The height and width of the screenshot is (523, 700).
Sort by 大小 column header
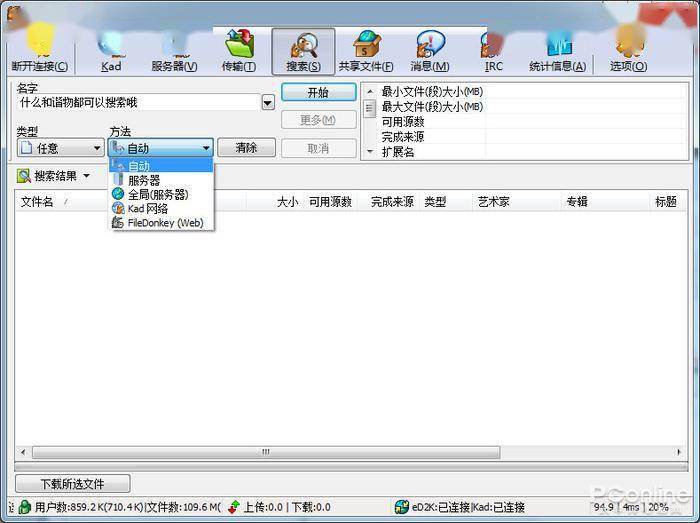coord(288,202)
